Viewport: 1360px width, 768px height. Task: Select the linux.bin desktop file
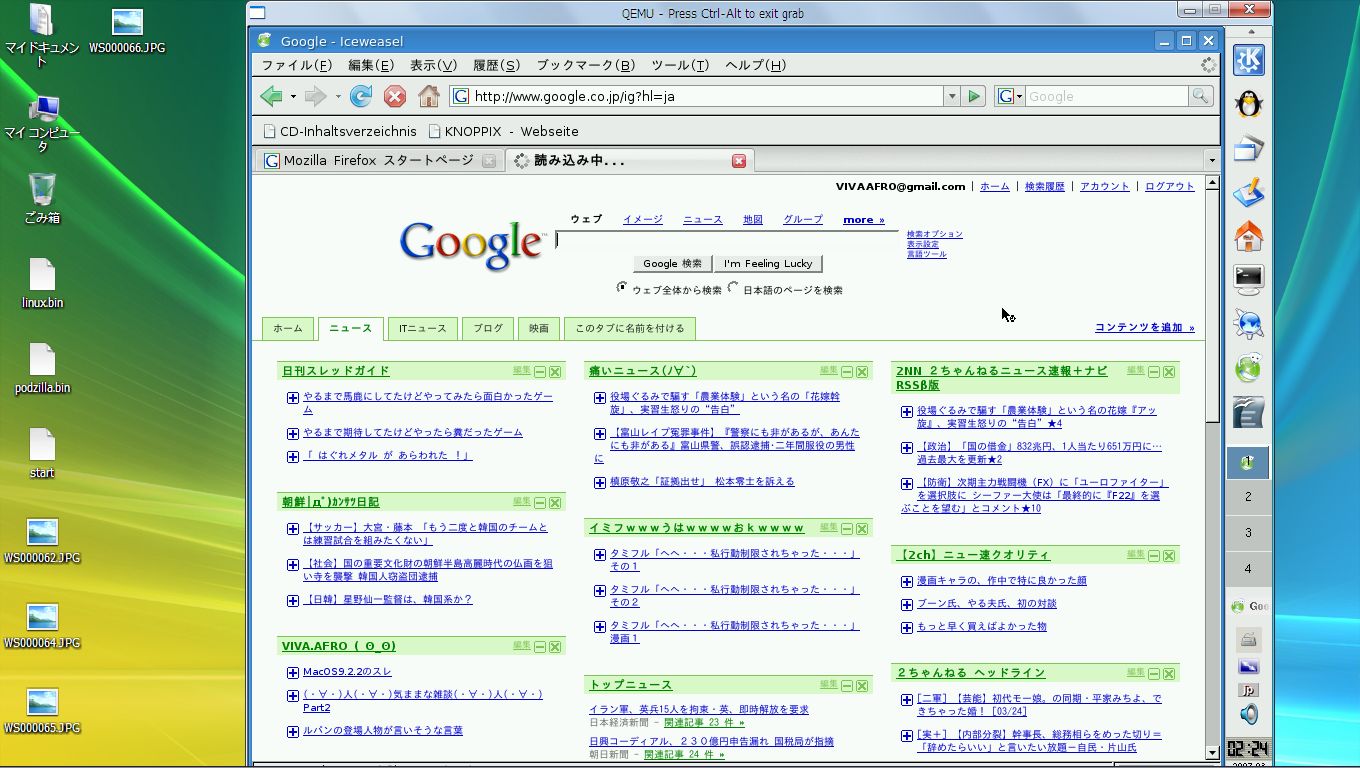tap(42, 284)
